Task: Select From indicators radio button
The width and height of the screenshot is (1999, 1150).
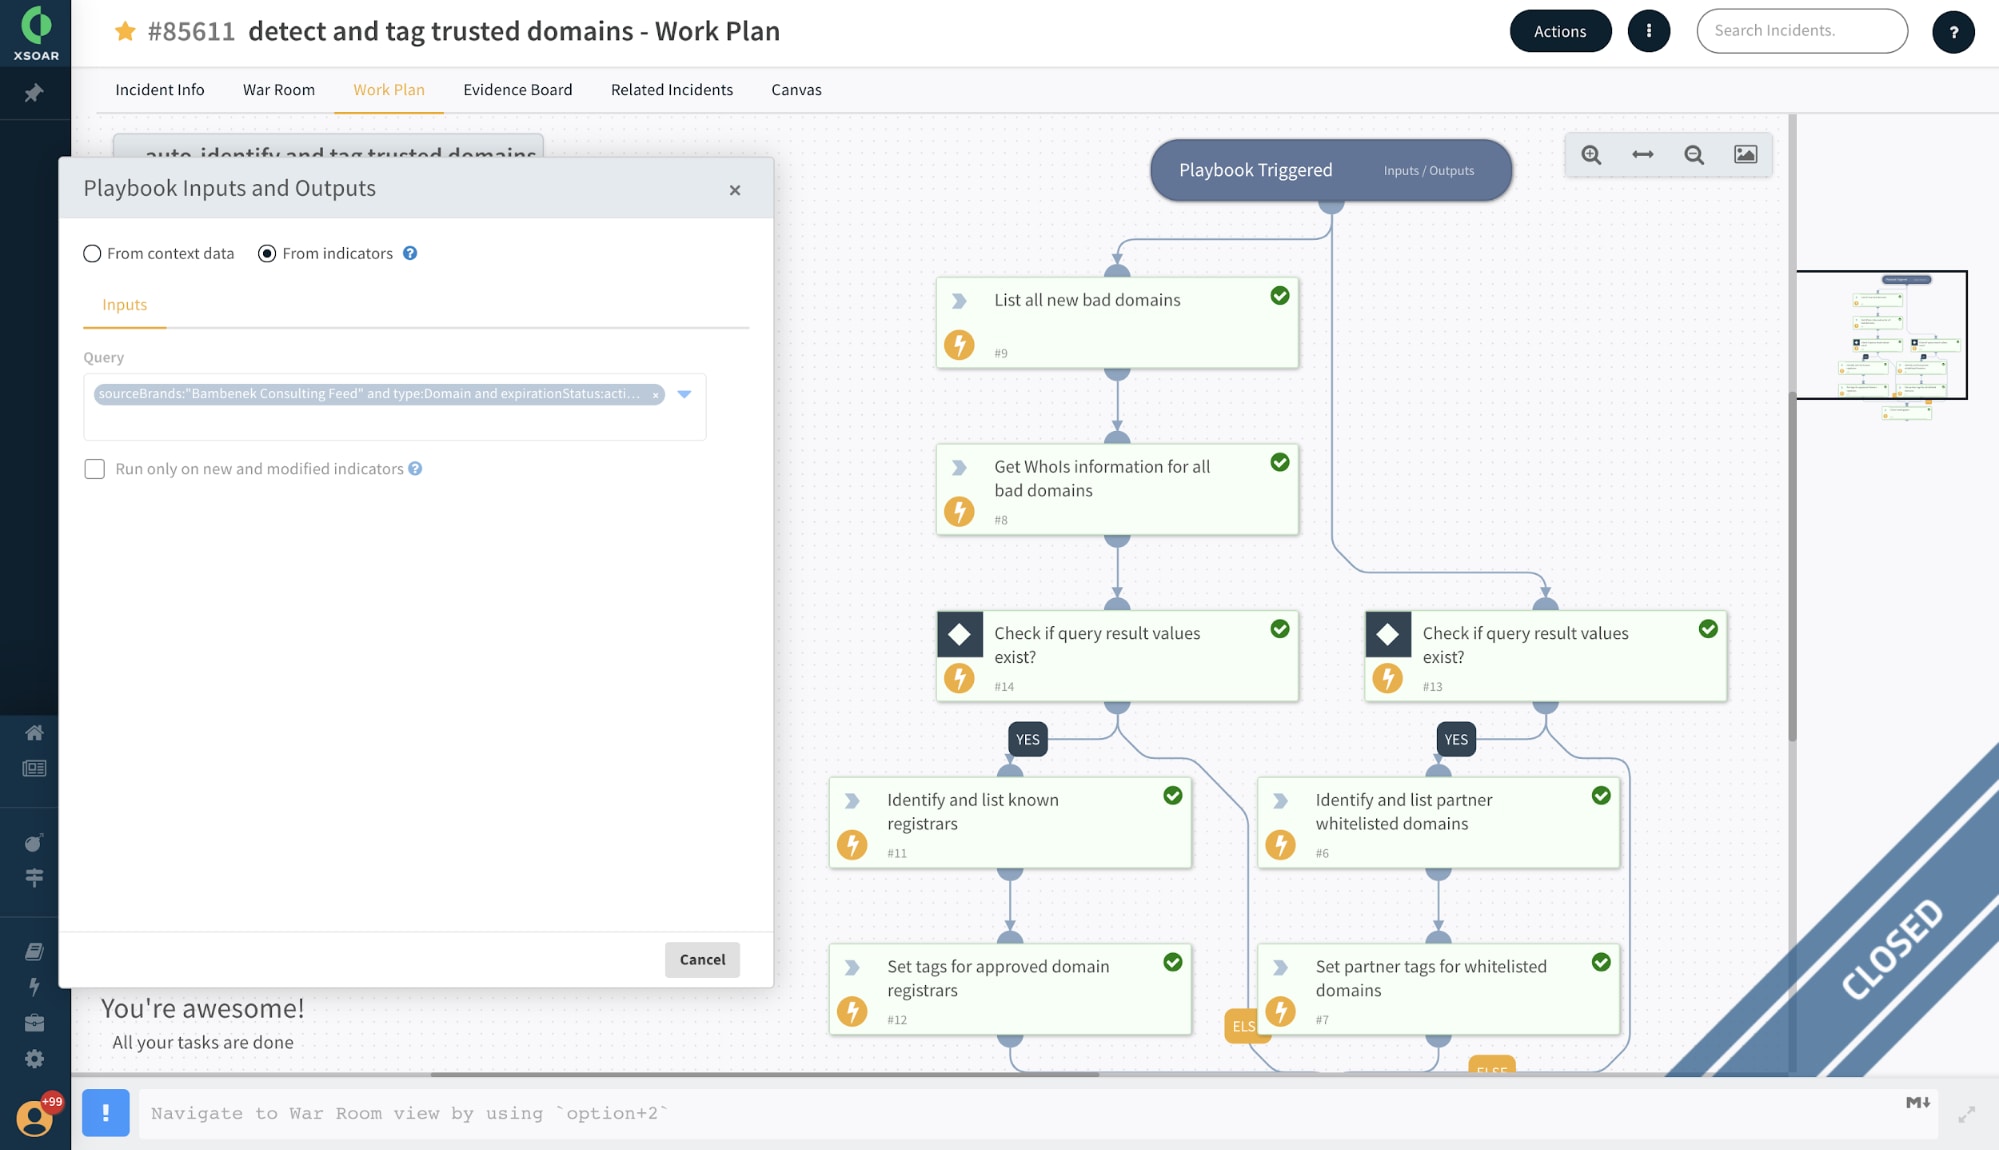Action: (265, 254)
